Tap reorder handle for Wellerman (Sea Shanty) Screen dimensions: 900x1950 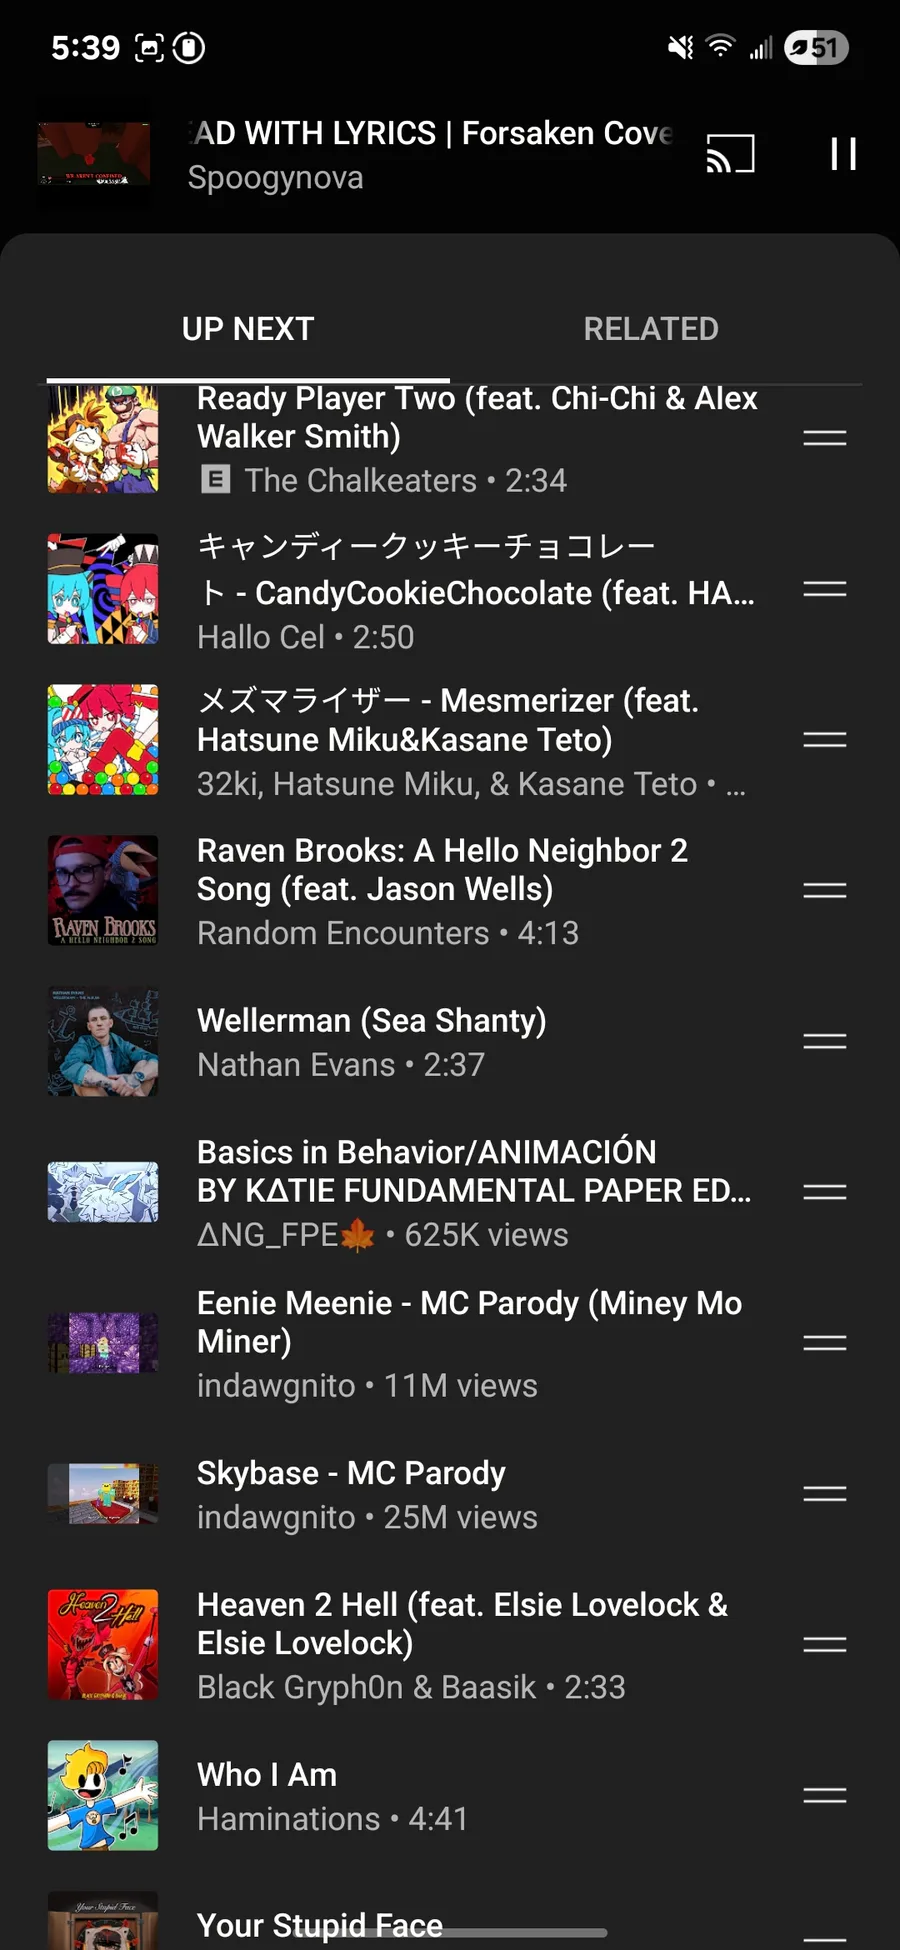click(825, 1041)
